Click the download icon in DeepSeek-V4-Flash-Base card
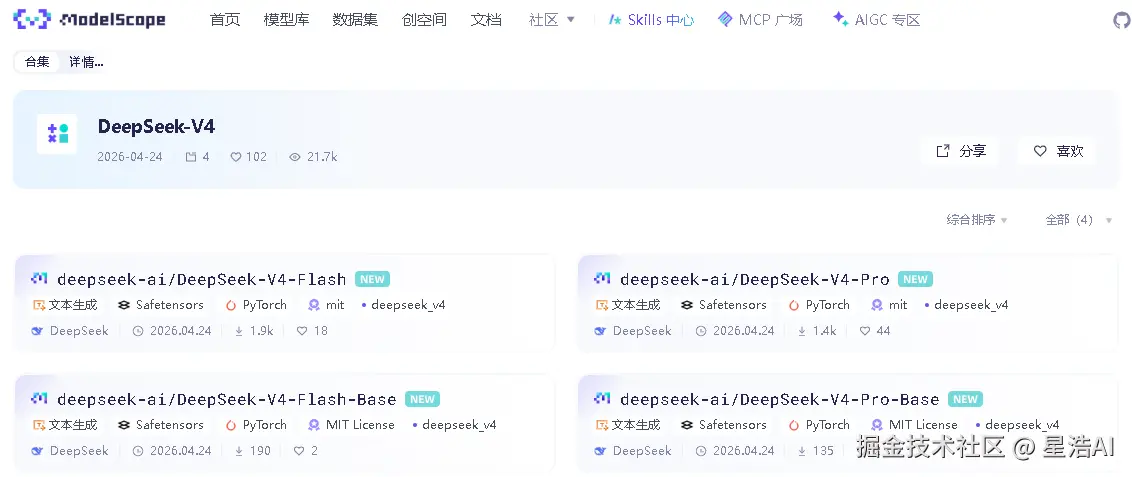 (239, 451)
